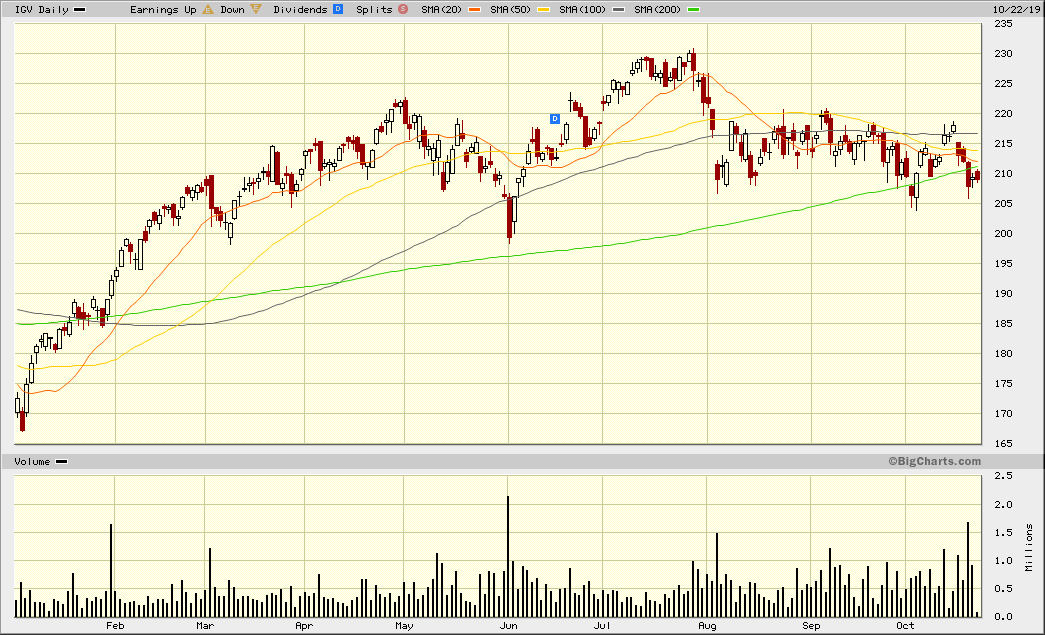1045x635 pixels.
Task: Click the Feb label on the volume chart axis
Action: tap(114, 626)
